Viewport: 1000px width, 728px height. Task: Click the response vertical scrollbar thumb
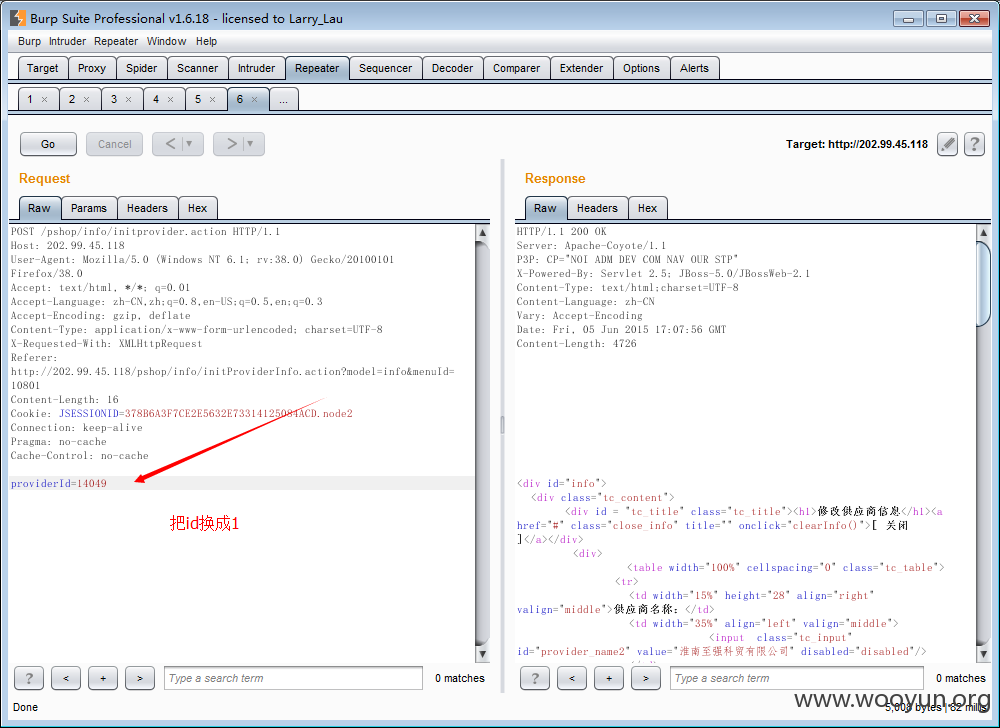(983, 284)
